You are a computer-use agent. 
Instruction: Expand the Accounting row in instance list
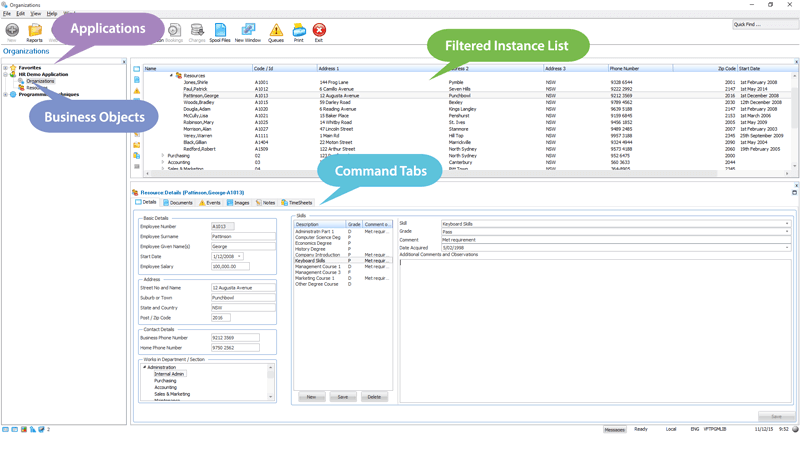tap(163, 162)
